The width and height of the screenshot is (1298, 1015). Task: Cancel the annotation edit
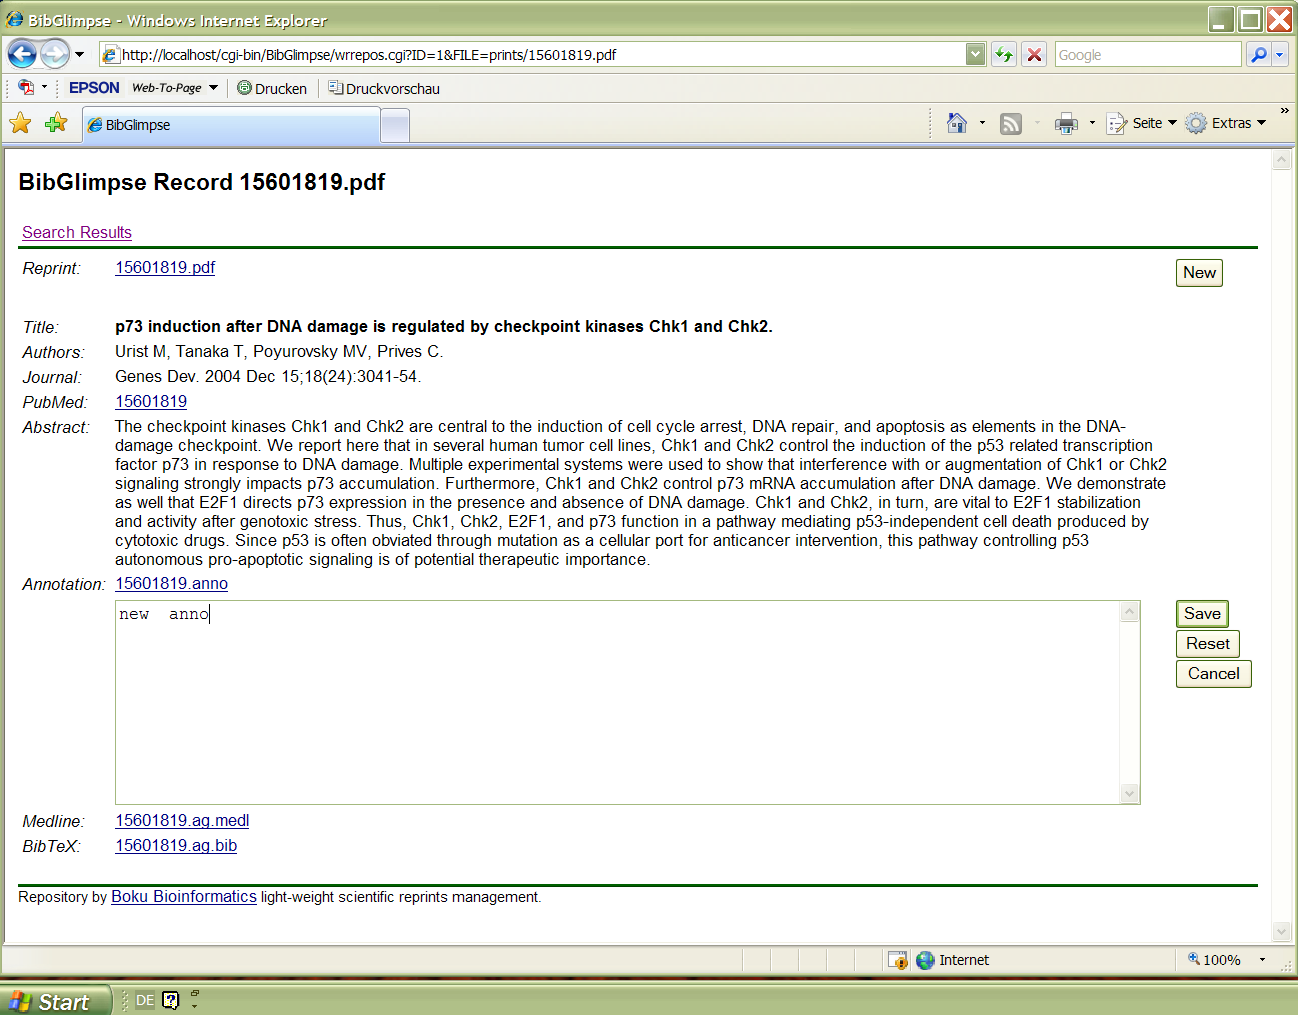[1214, 674]
